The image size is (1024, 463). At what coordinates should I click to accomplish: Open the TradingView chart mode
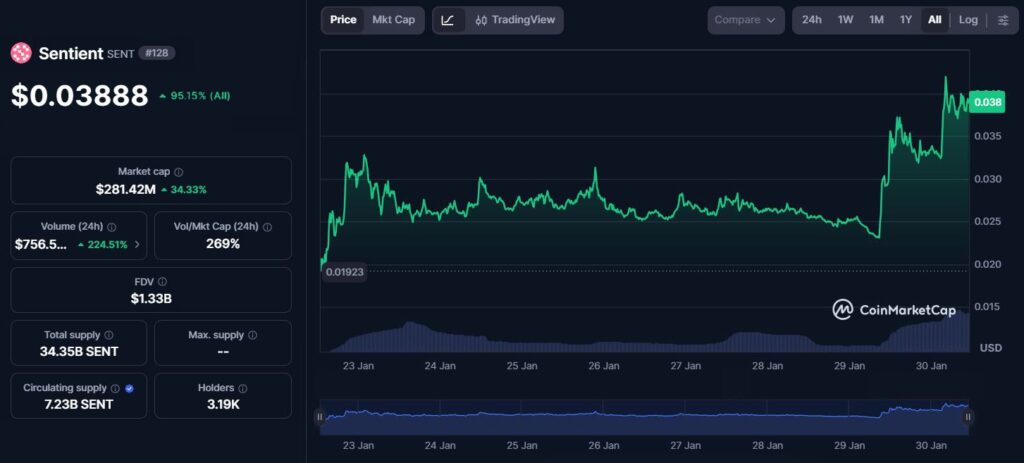516,20
